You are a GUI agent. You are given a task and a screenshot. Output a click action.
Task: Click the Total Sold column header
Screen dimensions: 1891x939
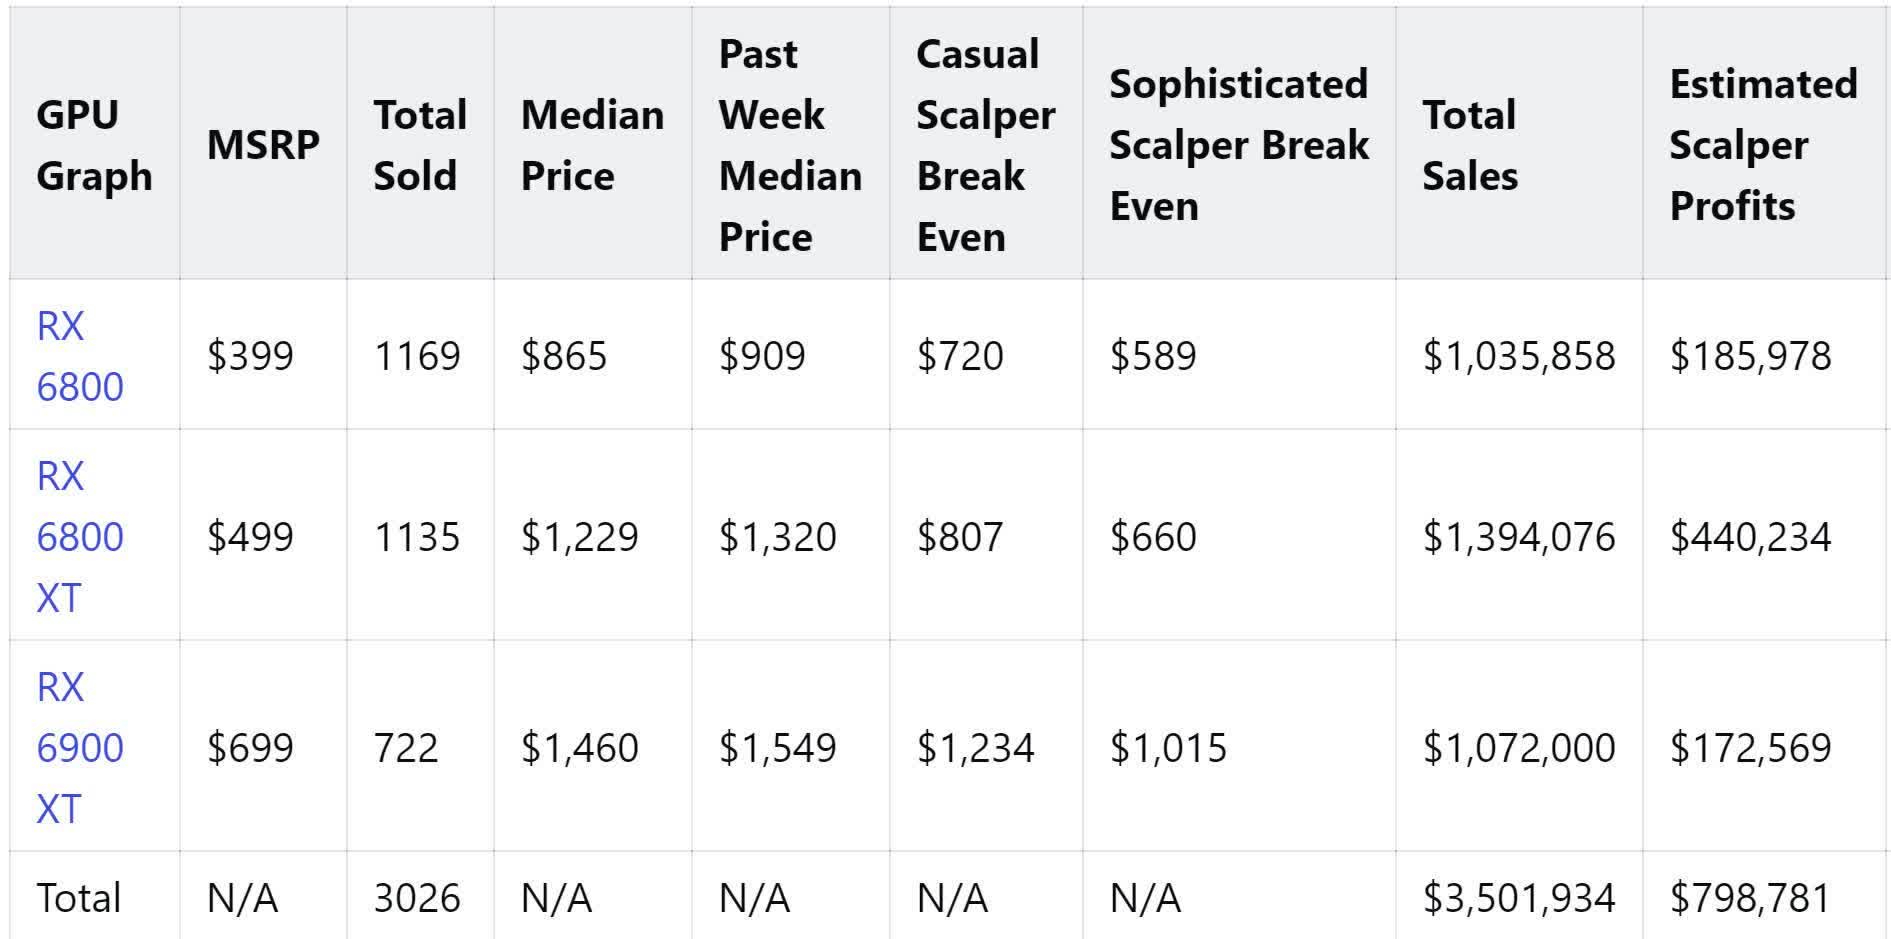420,145
